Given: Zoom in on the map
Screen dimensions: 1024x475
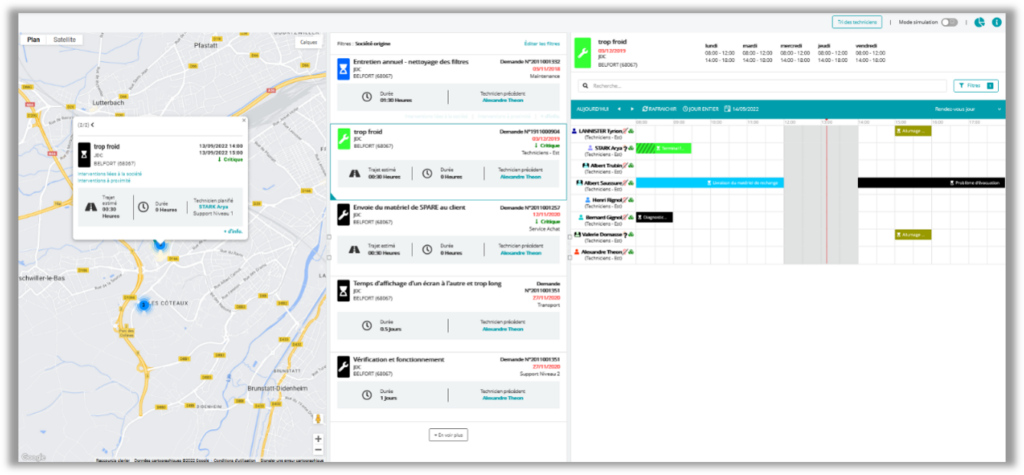Looking at the screenshot, I should point(318,438).
